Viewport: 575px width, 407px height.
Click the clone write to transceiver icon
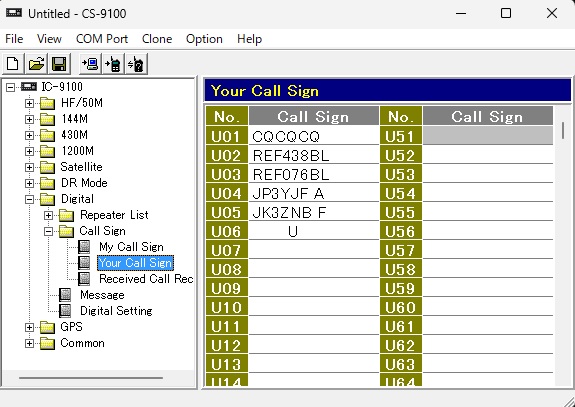(113, 64)
